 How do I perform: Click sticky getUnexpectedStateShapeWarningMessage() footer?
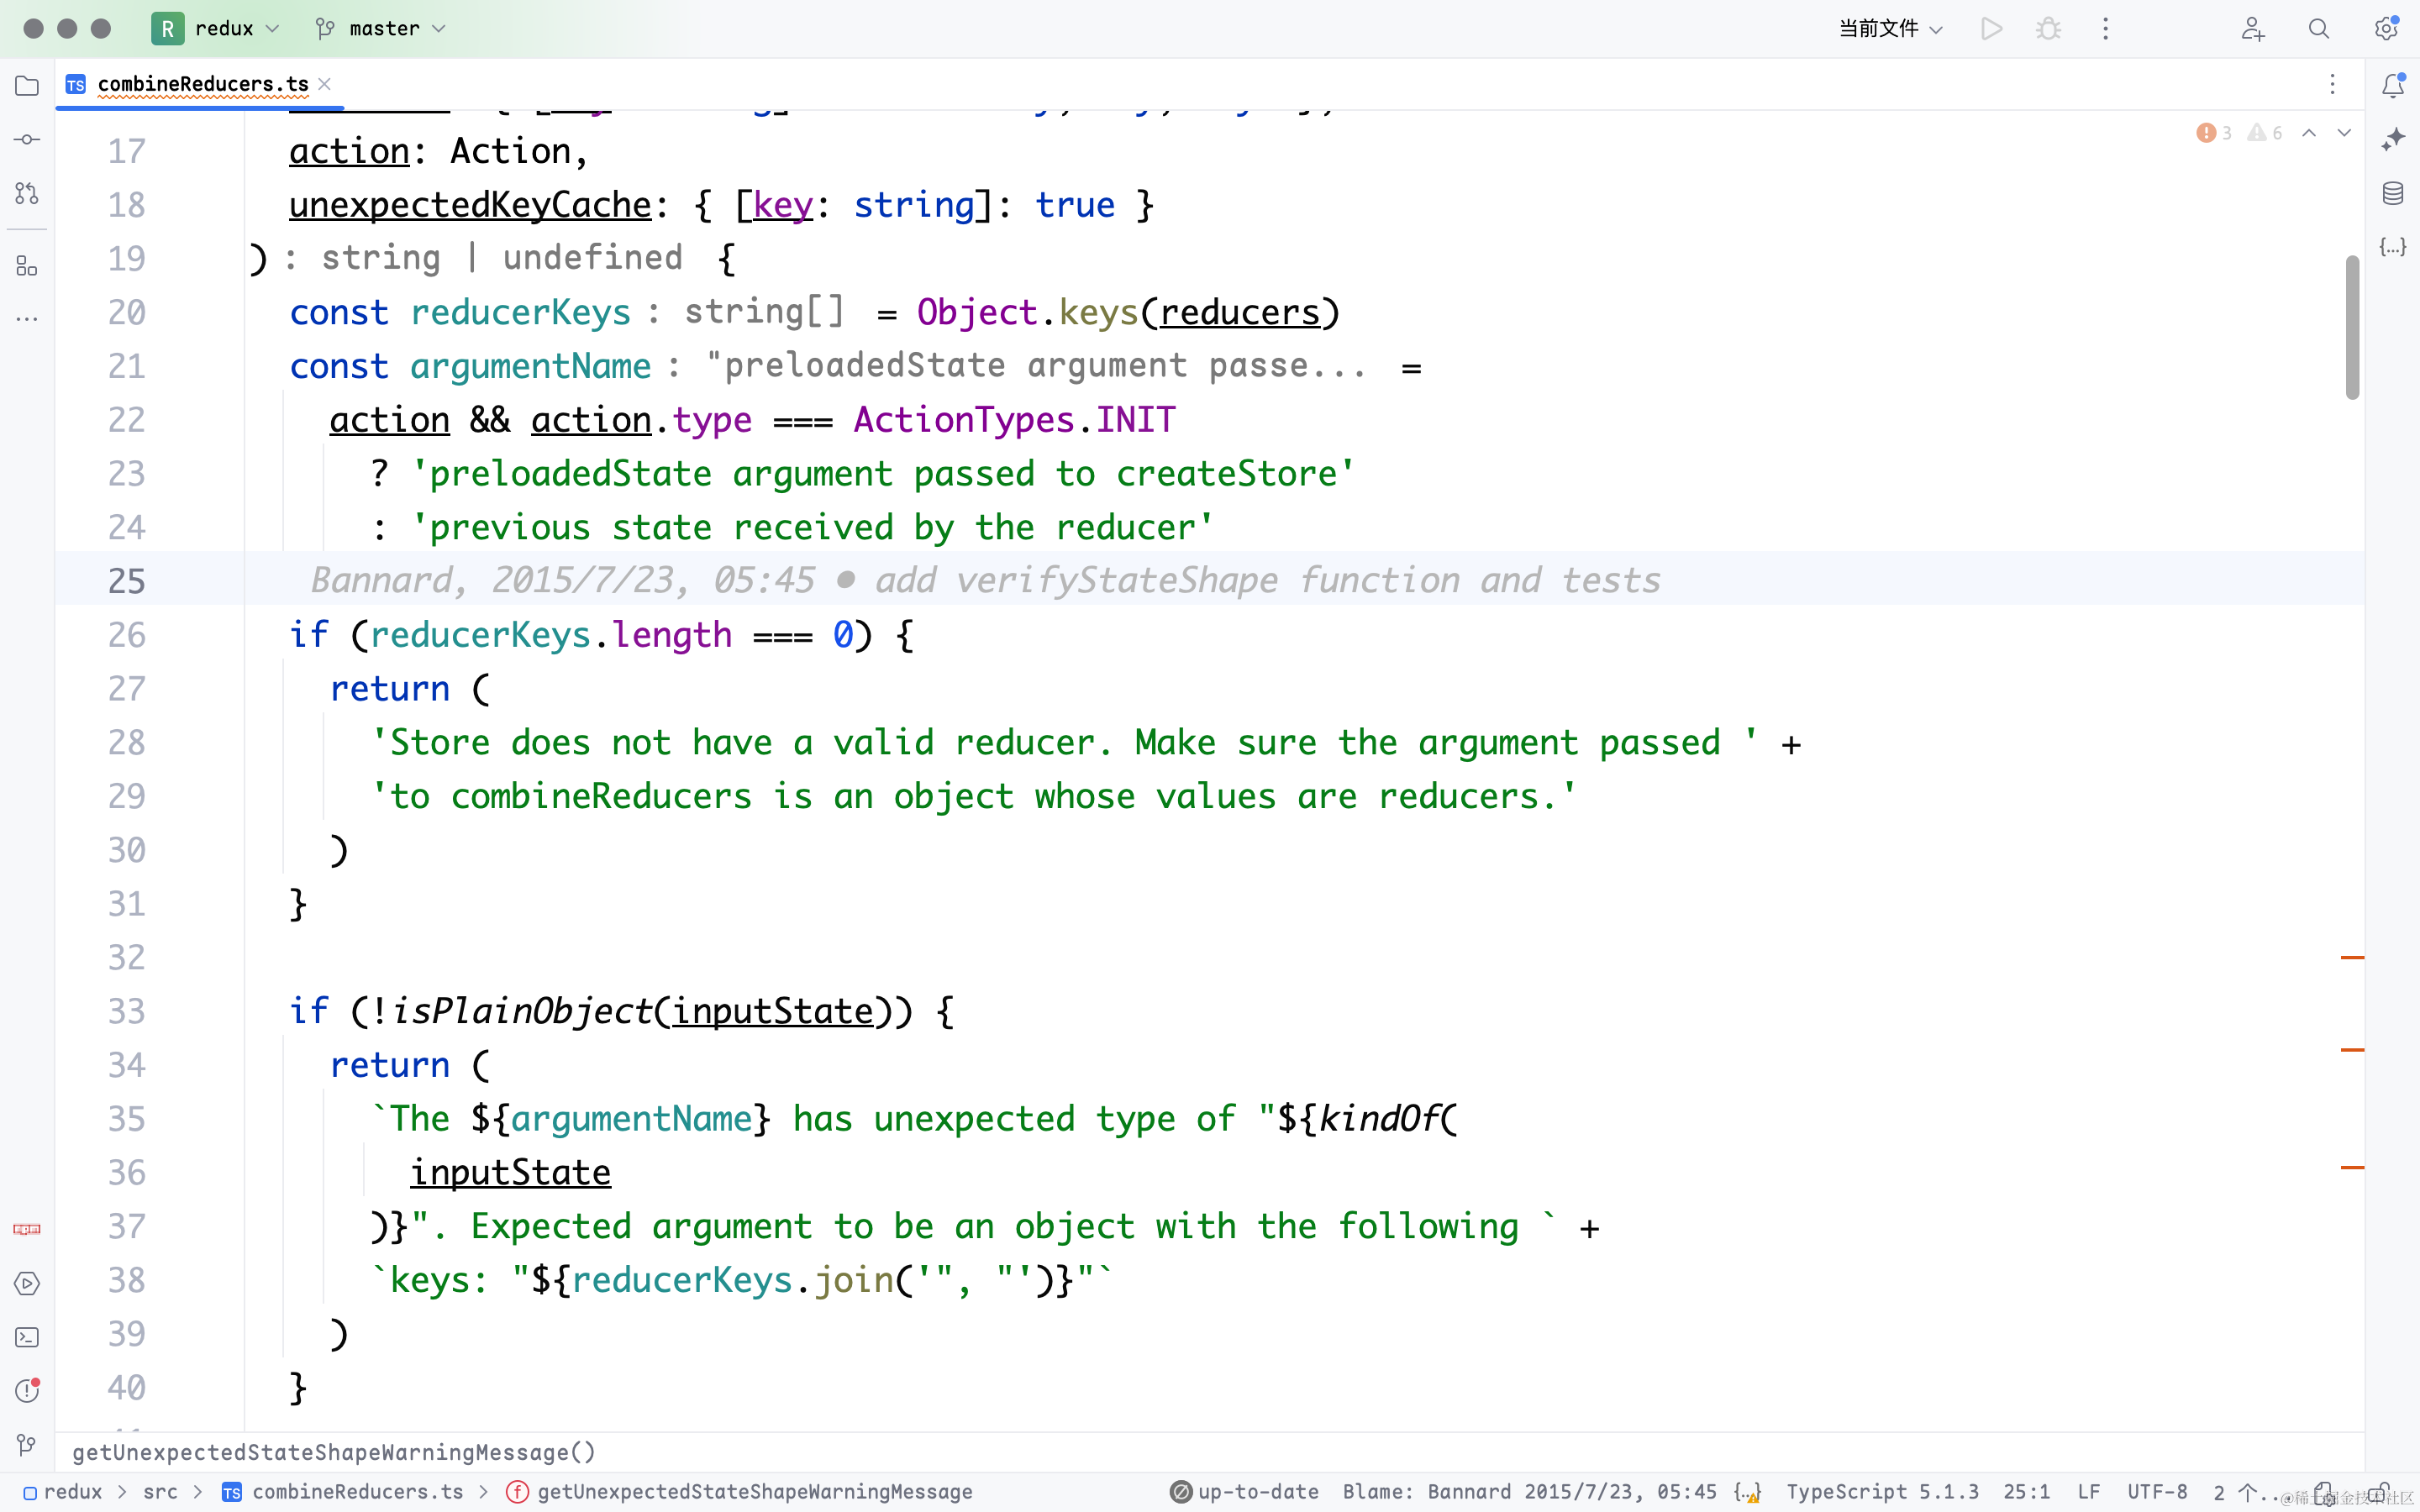[x=334, y=1452]
